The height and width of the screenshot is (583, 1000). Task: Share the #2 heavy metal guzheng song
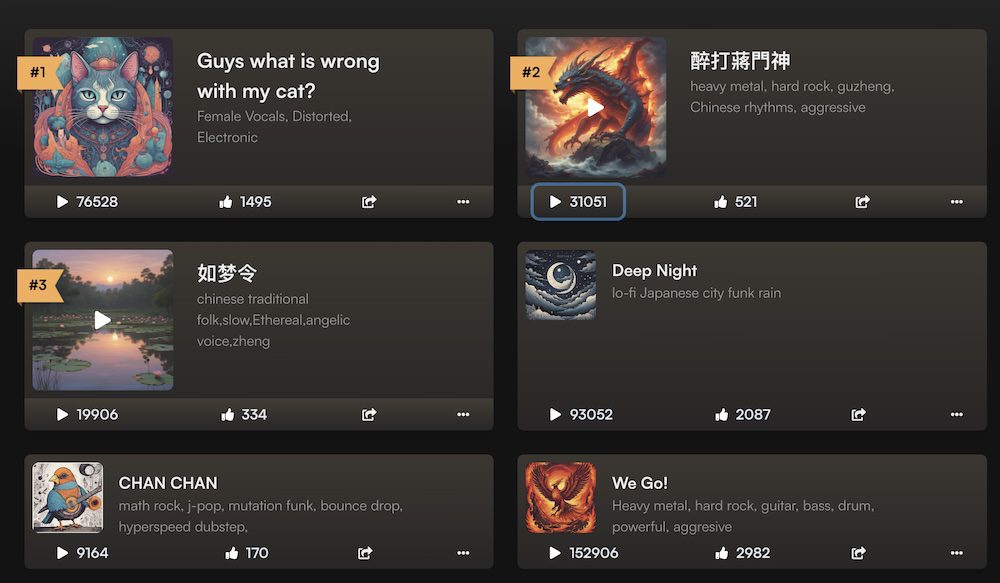(x=862, y=202)
